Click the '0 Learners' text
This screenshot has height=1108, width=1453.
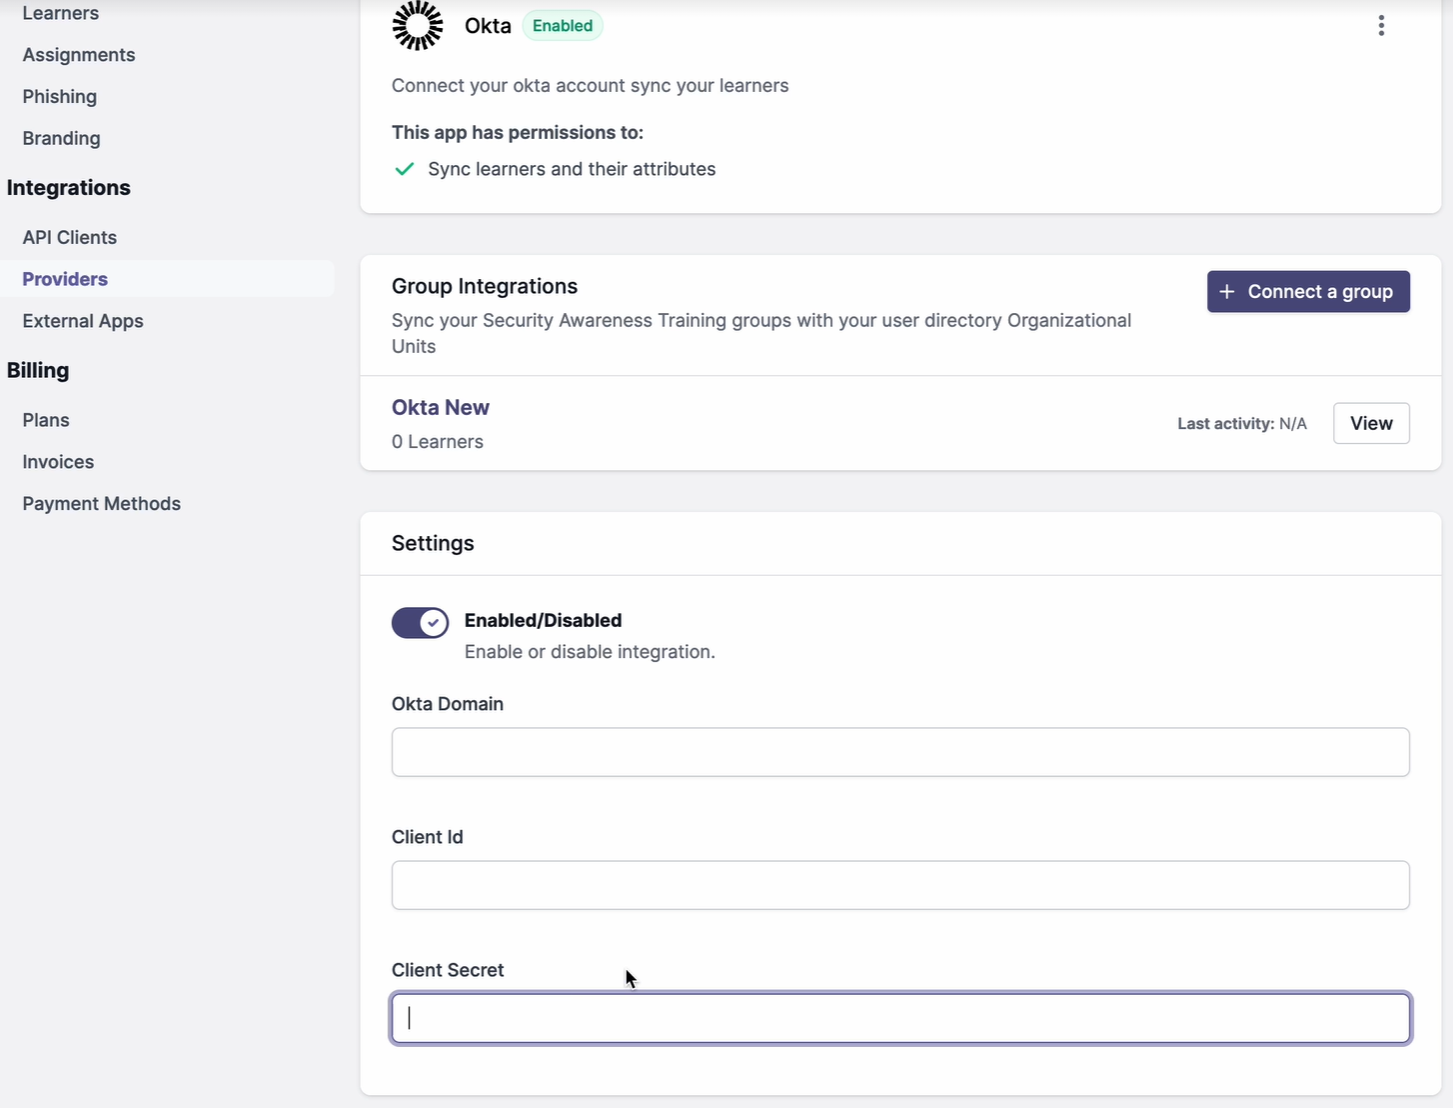point(438,442)
